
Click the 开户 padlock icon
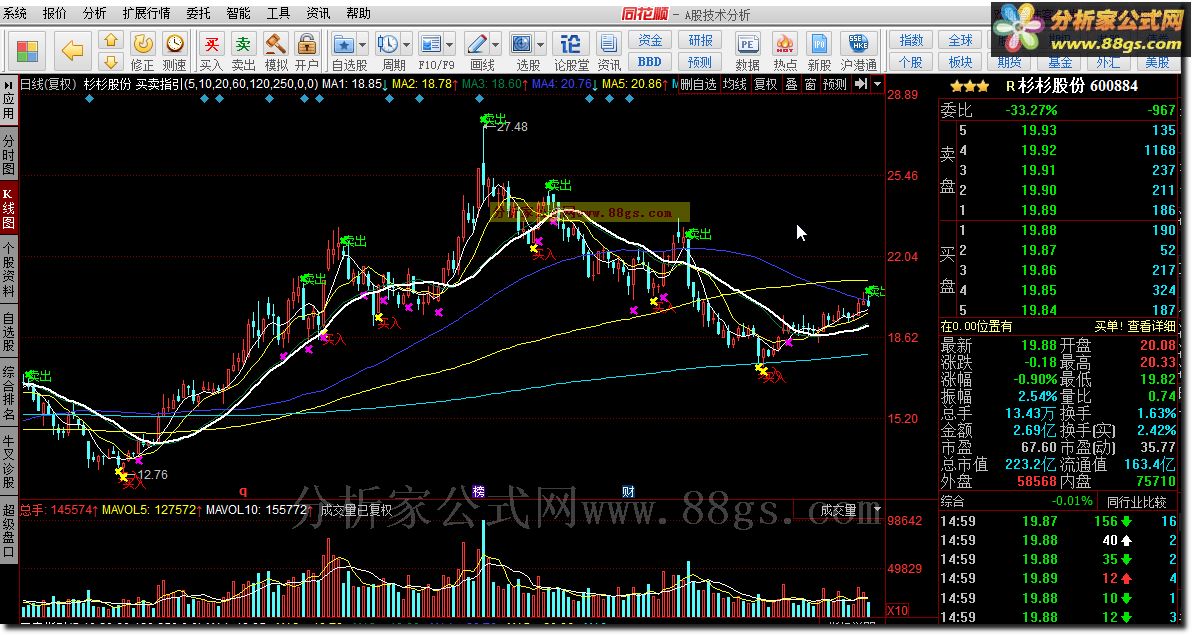(307, 50)
